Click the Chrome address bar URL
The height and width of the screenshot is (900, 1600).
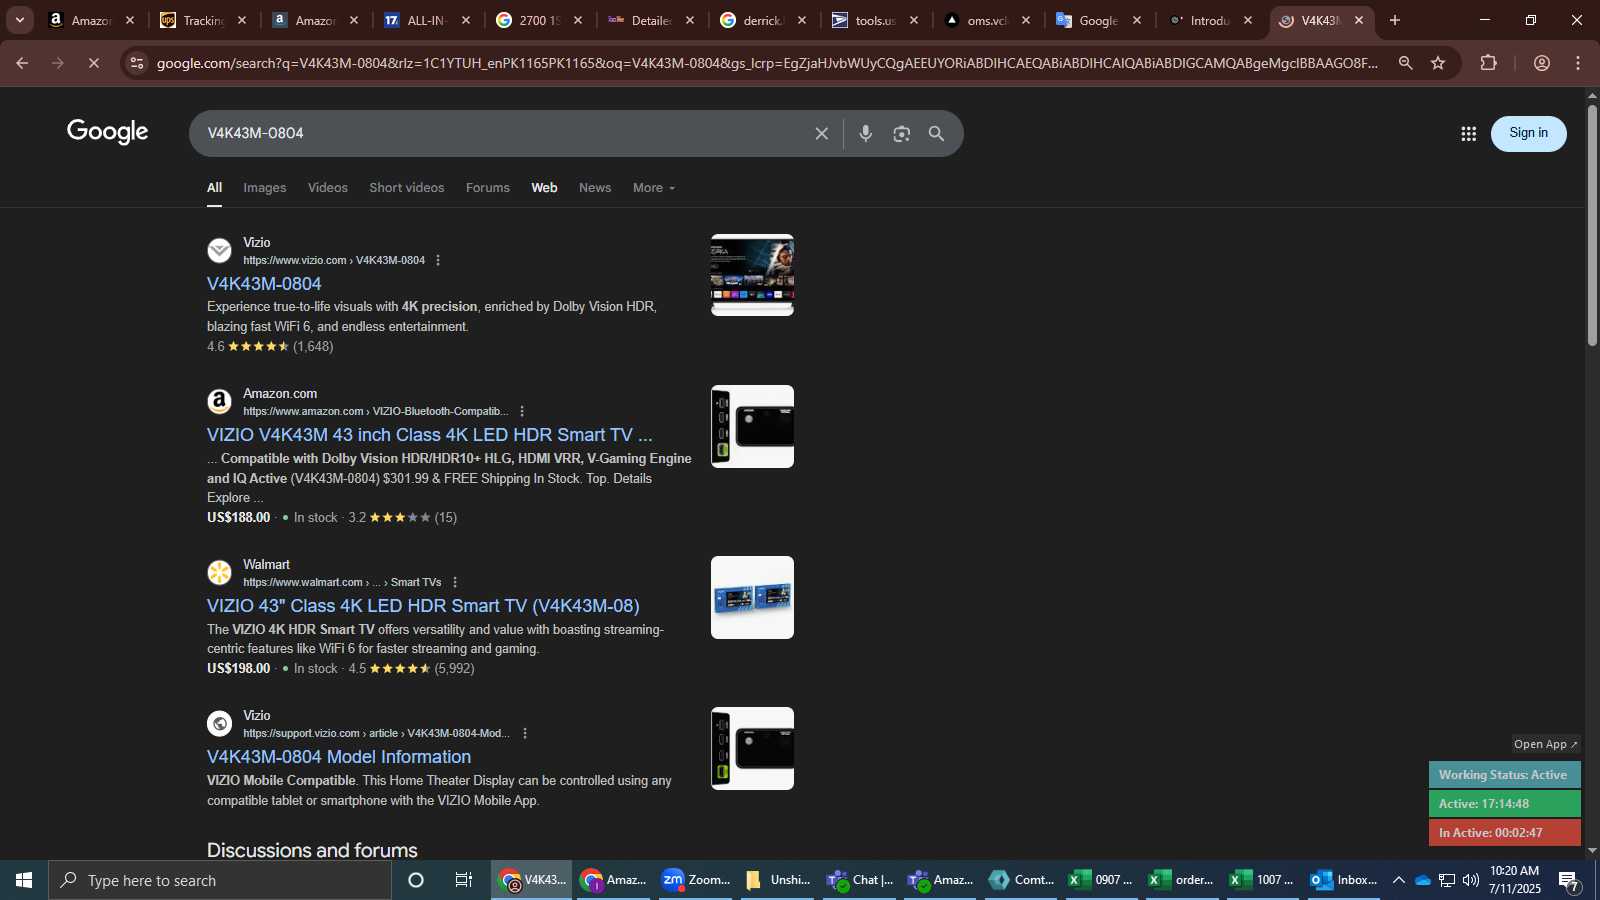click(x=767, y=63)
